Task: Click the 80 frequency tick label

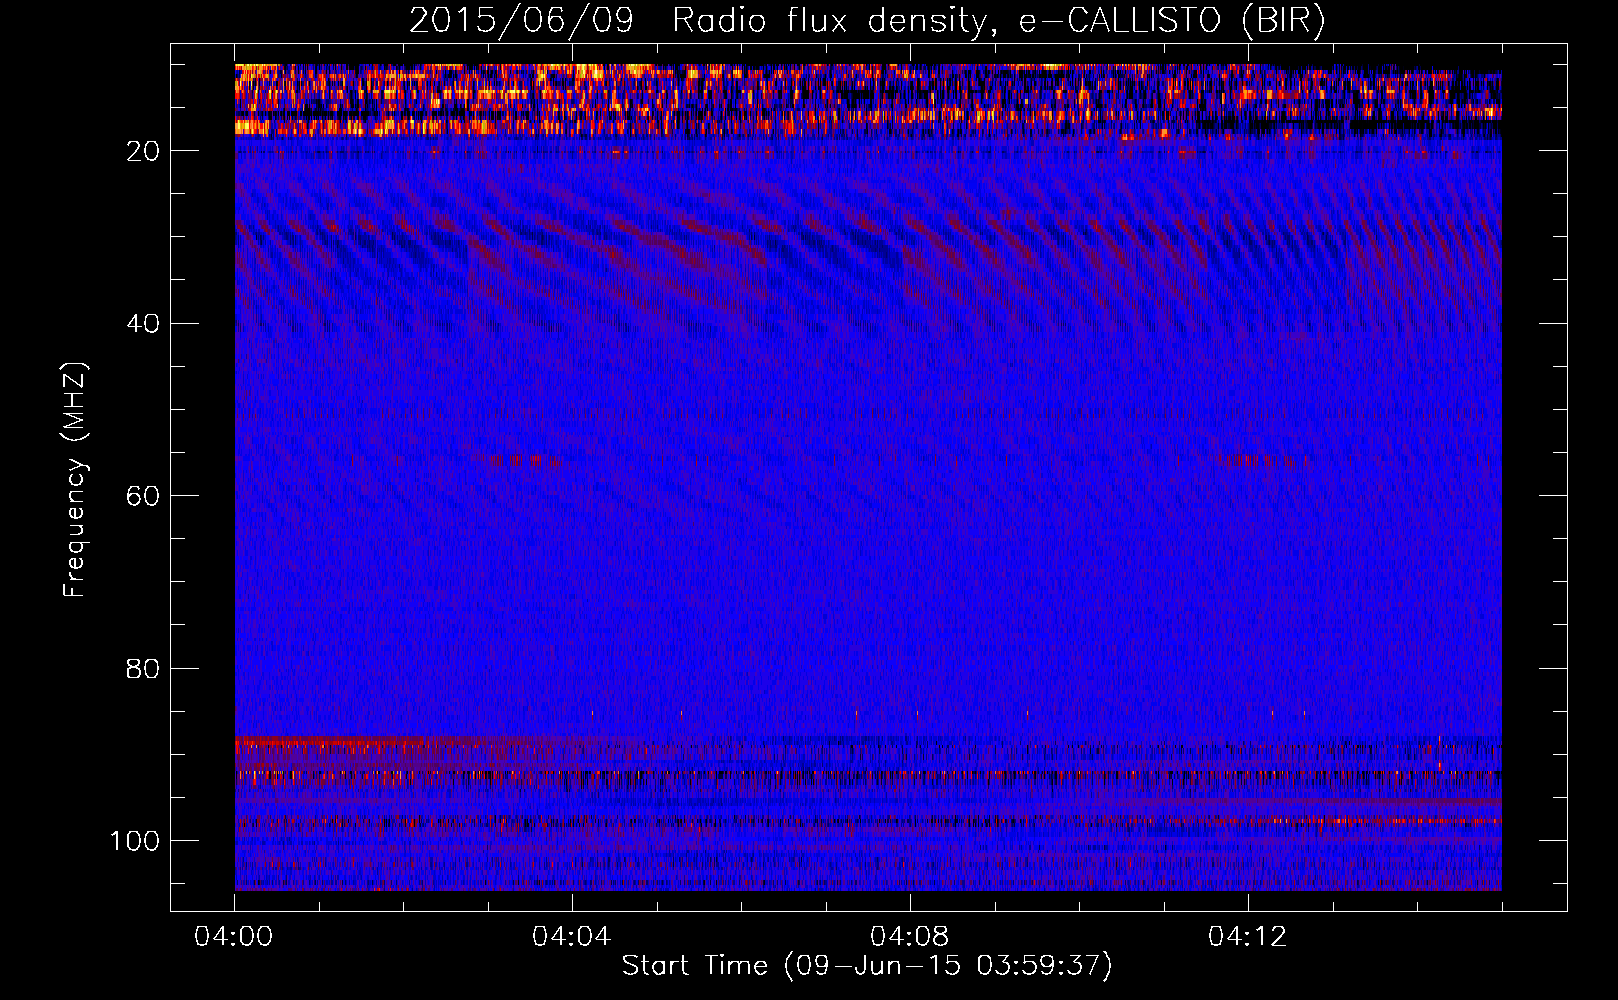Action: [143, 669]
